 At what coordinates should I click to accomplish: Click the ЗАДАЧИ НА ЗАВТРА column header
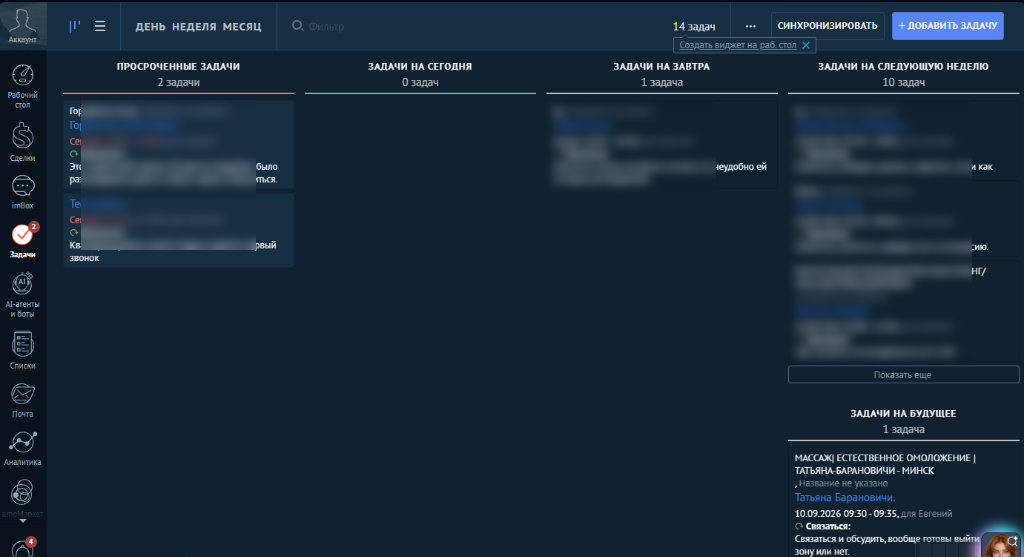(662, 67)
